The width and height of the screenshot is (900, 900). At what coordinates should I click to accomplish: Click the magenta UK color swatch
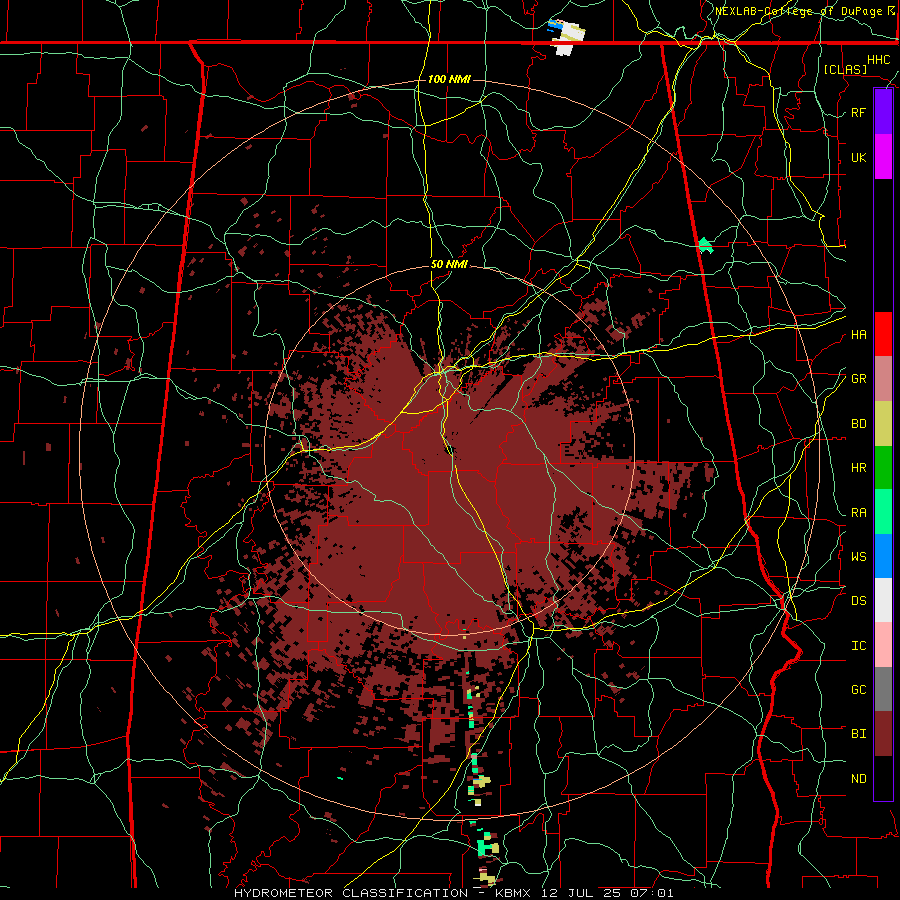[x=883, y=157]
